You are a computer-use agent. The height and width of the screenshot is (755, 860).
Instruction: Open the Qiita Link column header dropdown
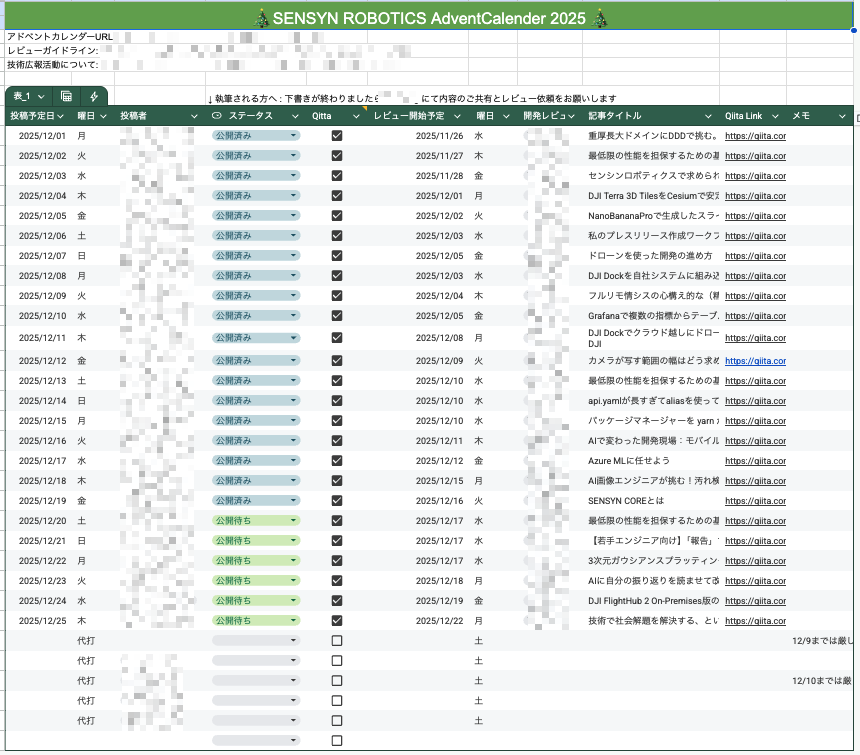pos(775,116)
